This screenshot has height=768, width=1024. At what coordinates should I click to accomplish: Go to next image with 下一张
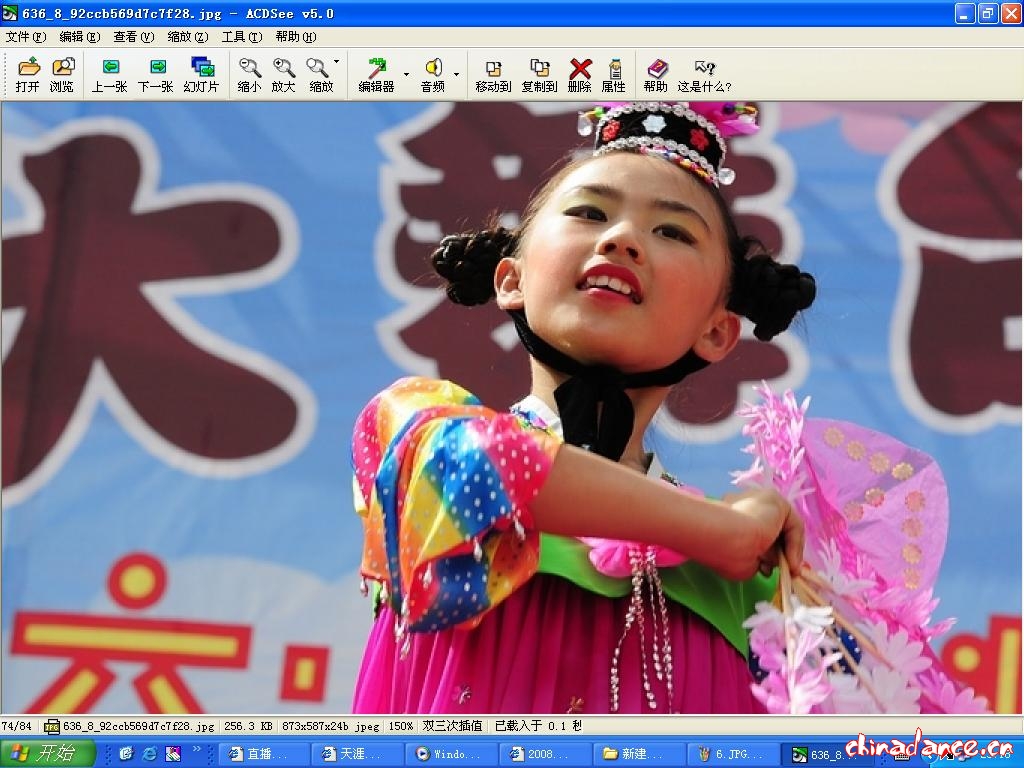pos(155,74)
